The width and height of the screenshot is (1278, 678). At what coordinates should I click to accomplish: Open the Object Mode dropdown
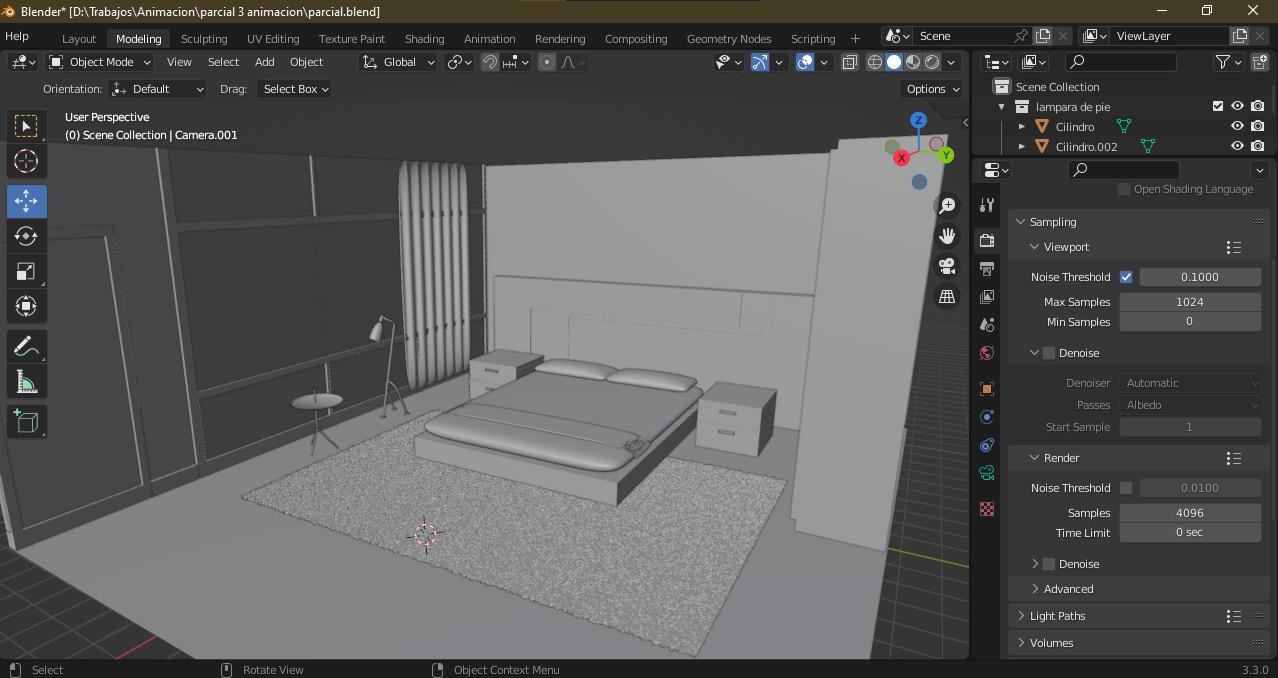coord(100,62)
